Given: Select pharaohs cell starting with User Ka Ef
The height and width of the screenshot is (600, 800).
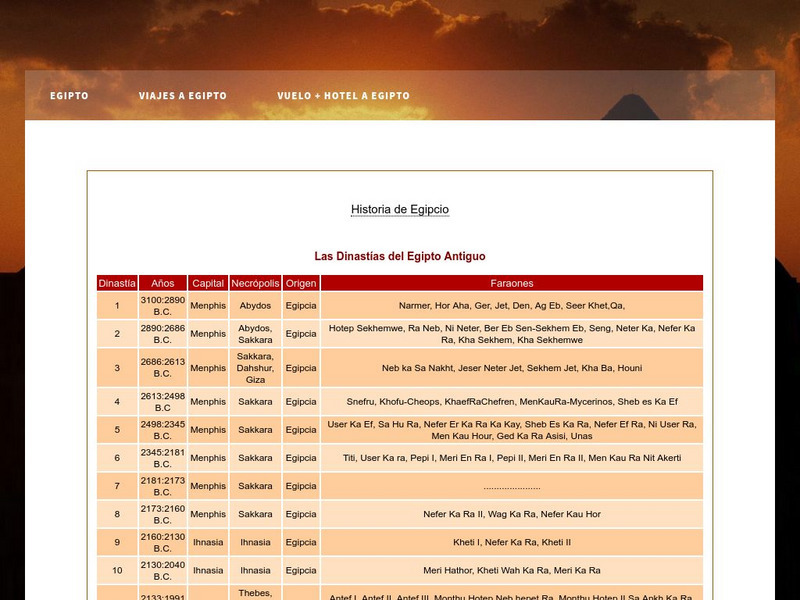Looking at the screenshot, I should (512, 430).
